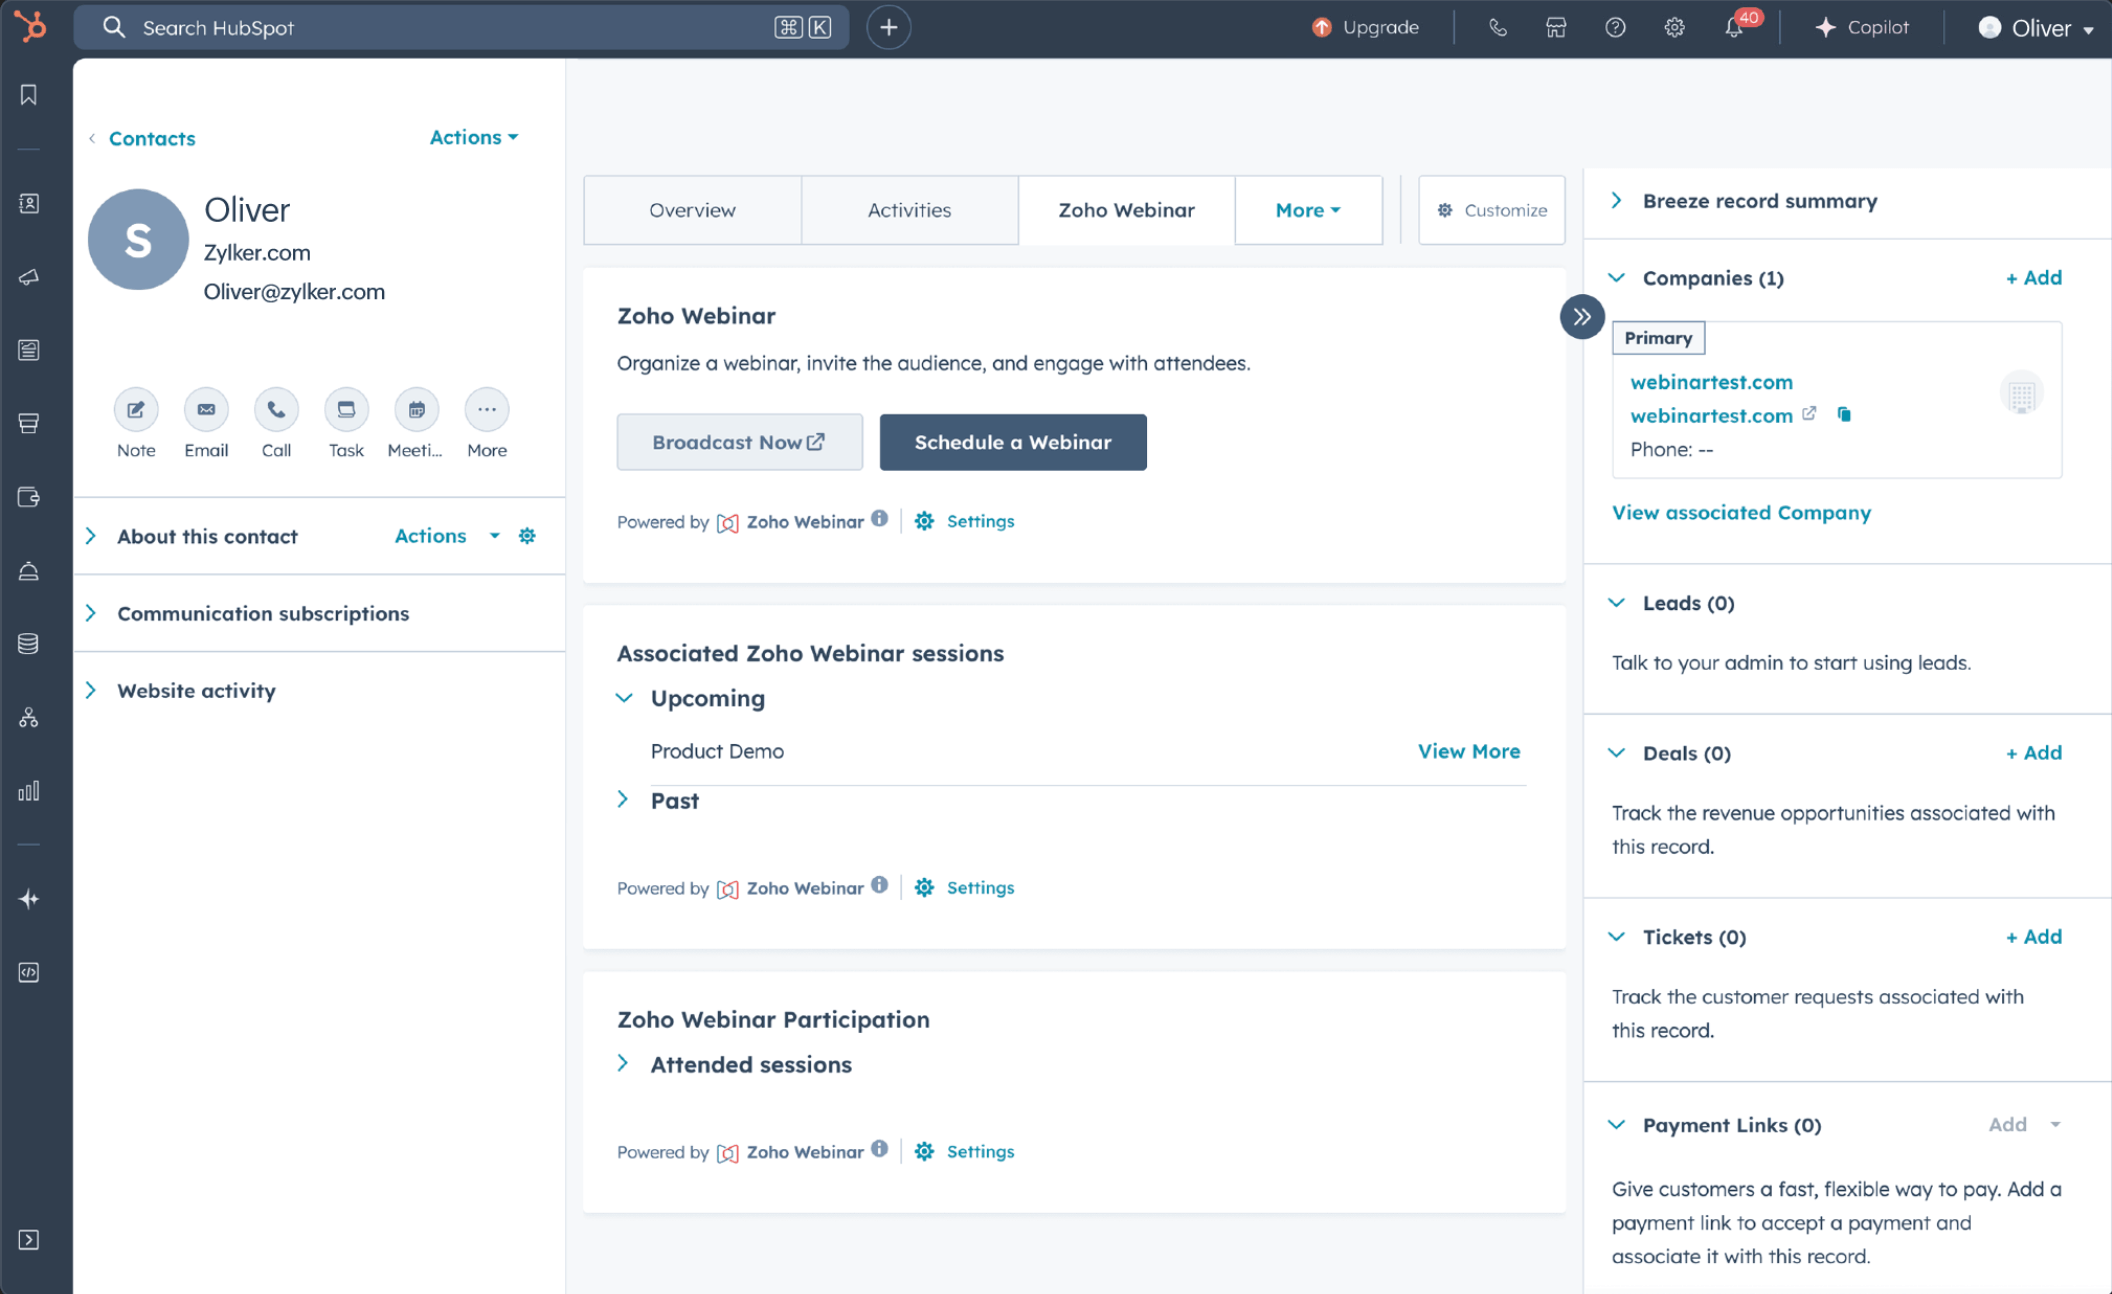This screenshot has height=1294, width=2112.
Task: Switch to the Activities tab
Action: (909, 210)
